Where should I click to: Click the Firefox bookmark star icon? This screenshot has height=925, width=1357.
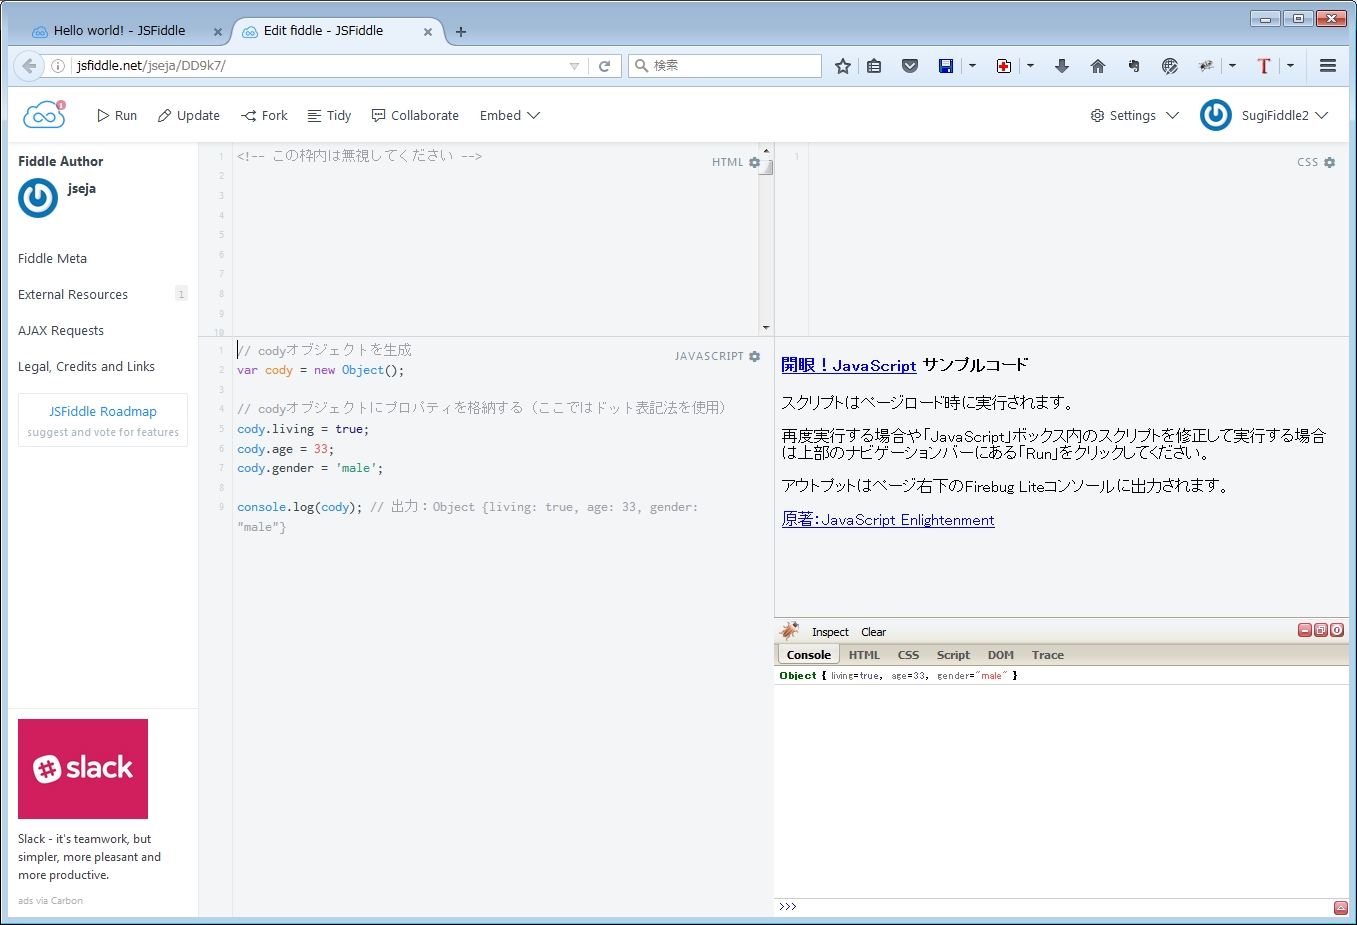click(x=843, y=66)
